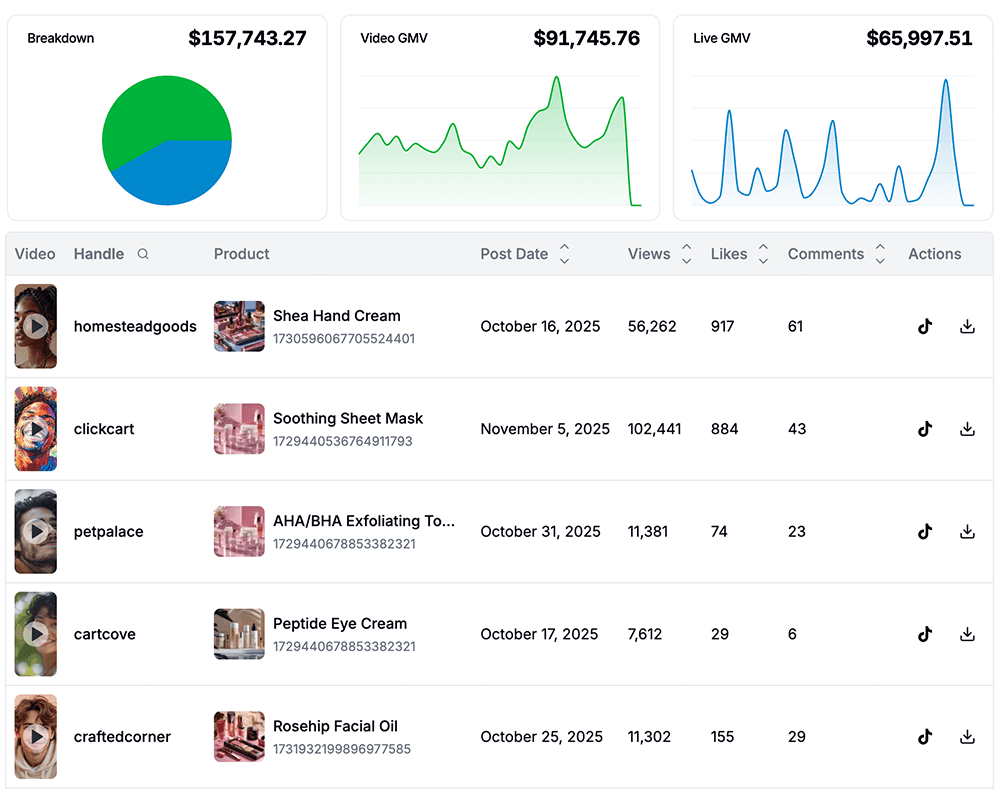Image resolution: width=1000 pixels, height=800 pixels.
Task: Select the cartcove handle name
Action: tap(105, 634)
